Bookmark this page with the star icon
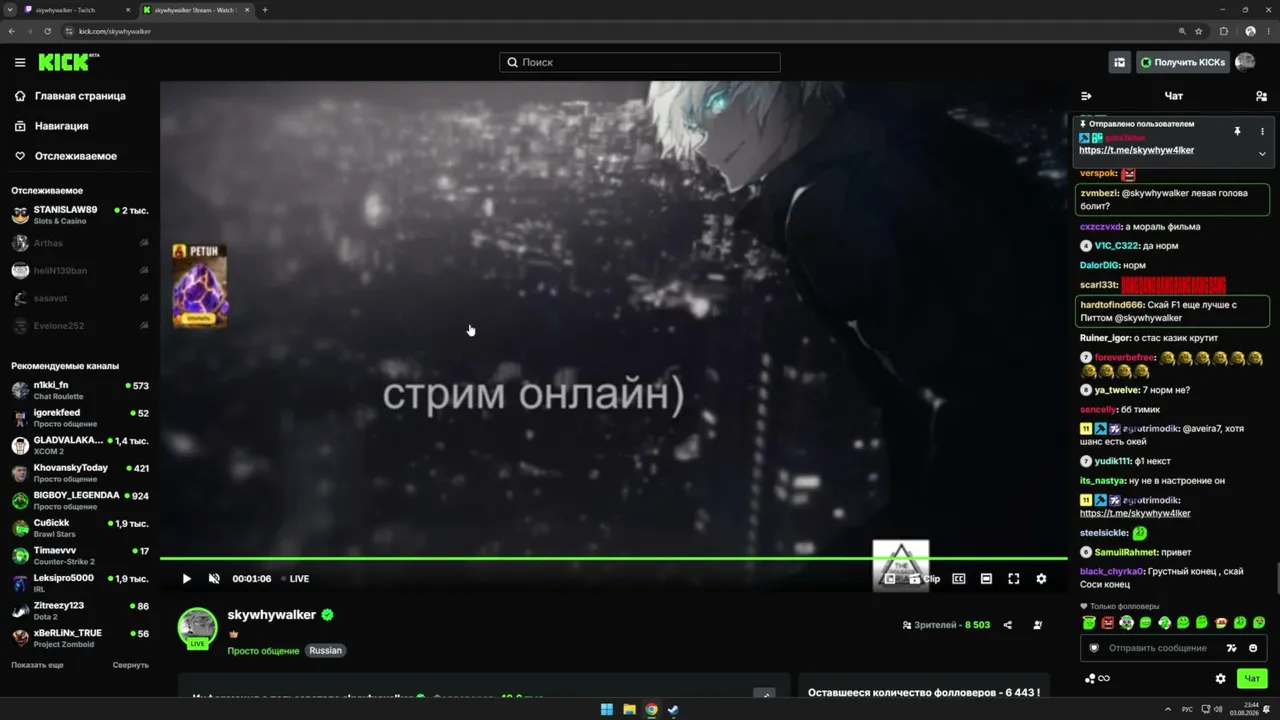This screenshot has width=1280, height=720. (x=1198, y=31)
